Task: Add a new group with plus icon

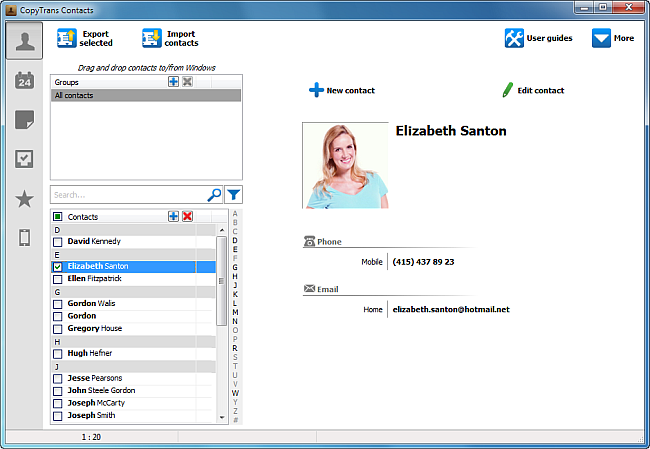Action: pyautogui.click(x=173, y=82)
